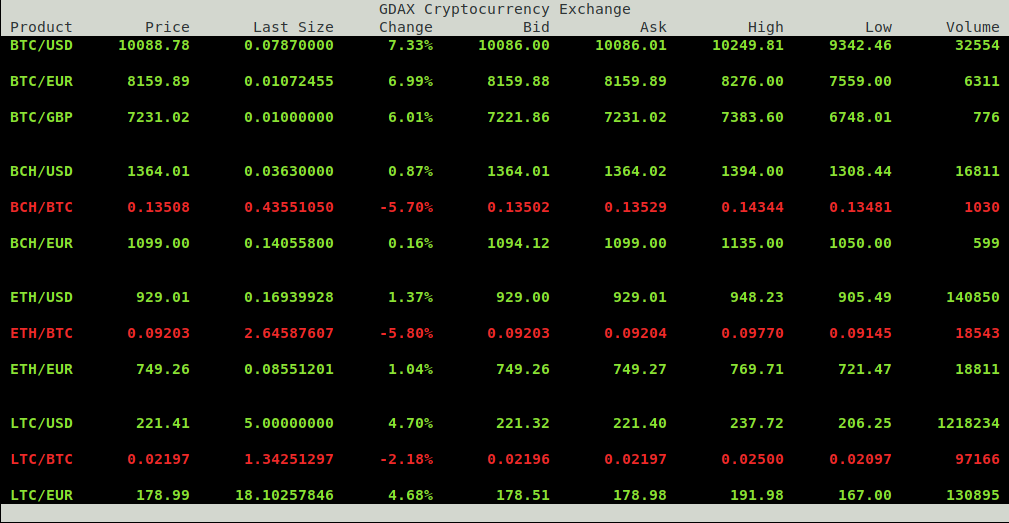
Task: Click the Volume column header
Action: point(973,27)
